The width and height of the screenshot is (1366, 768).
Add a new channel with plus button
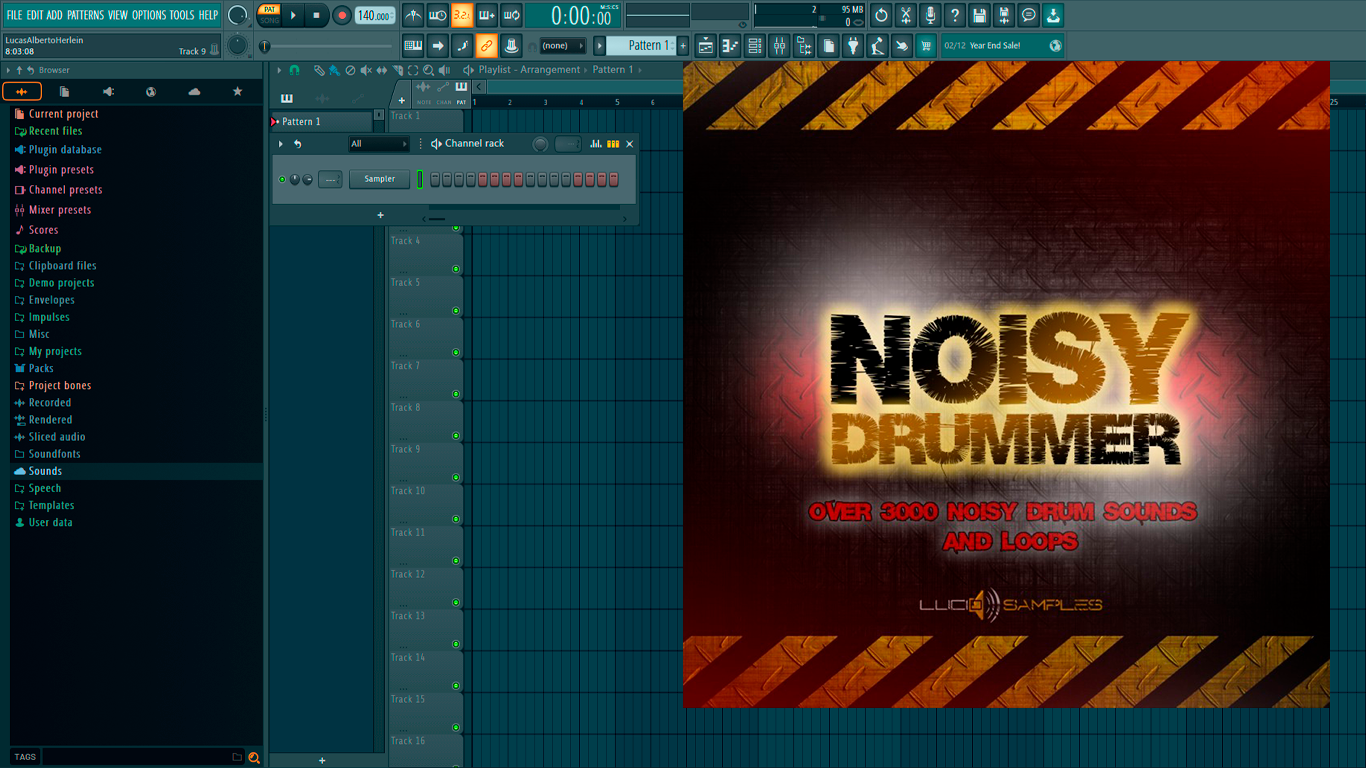(x=380, y=215)
